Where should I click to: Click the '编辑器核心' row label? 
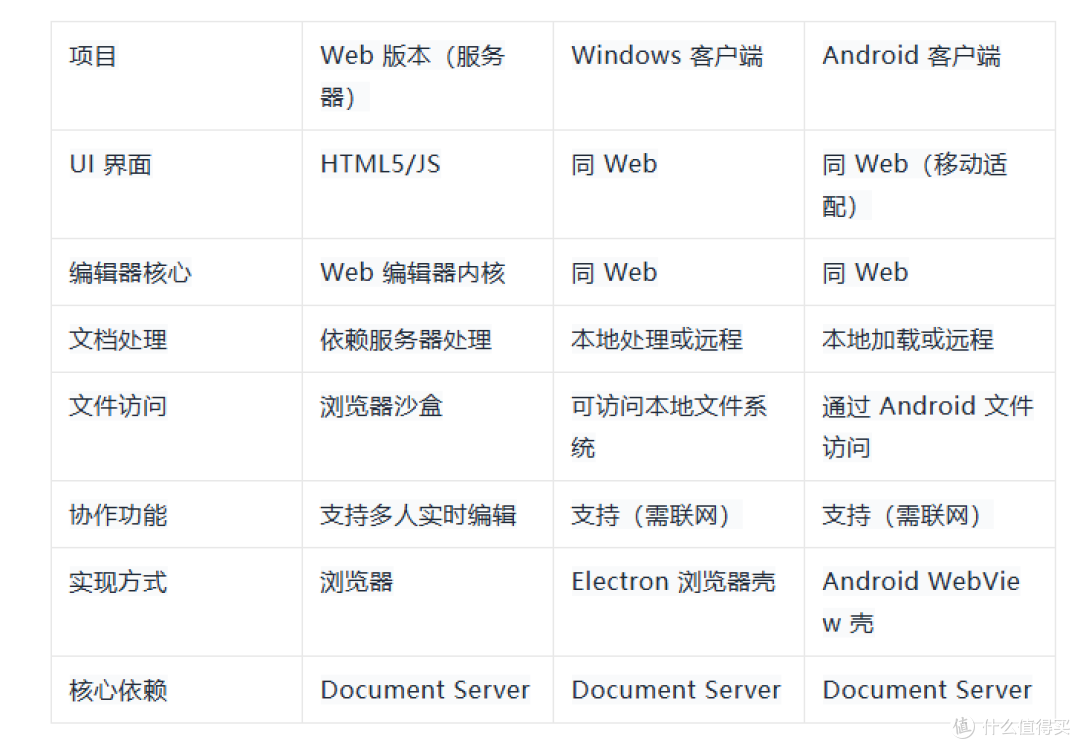[x=130, y=273]
